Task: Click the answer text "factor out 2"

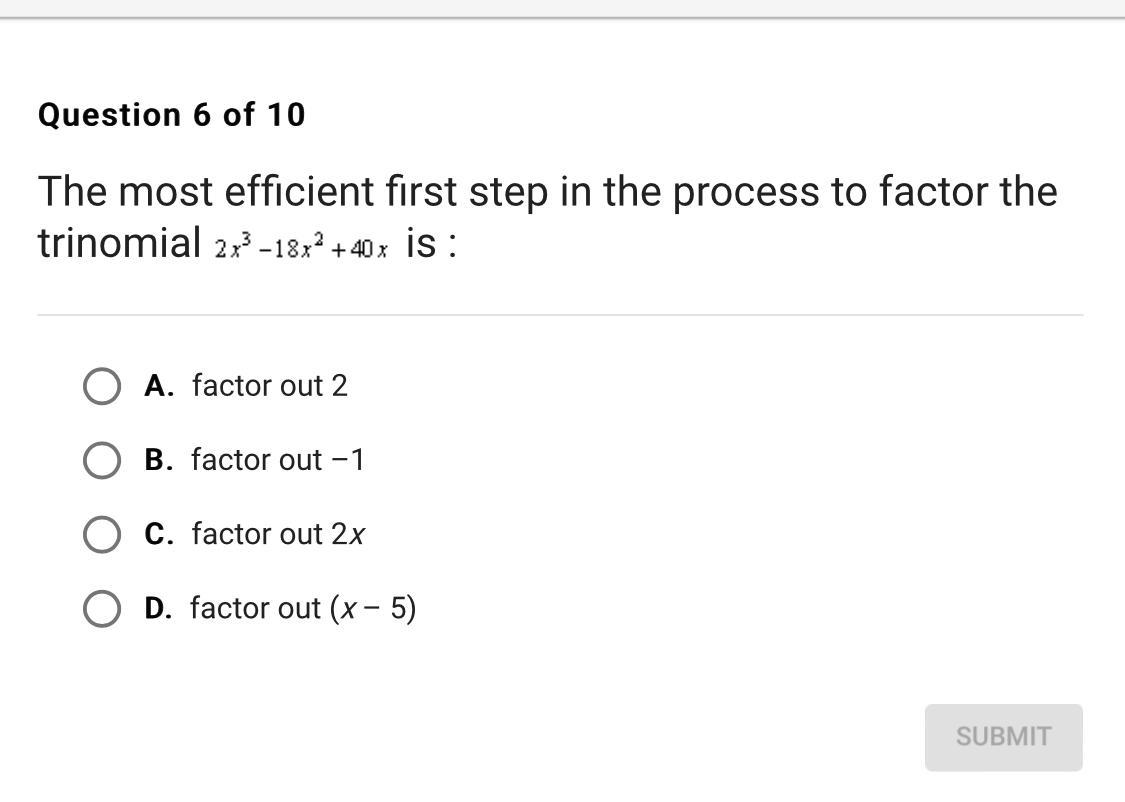Action: click(x=270, y=386)
